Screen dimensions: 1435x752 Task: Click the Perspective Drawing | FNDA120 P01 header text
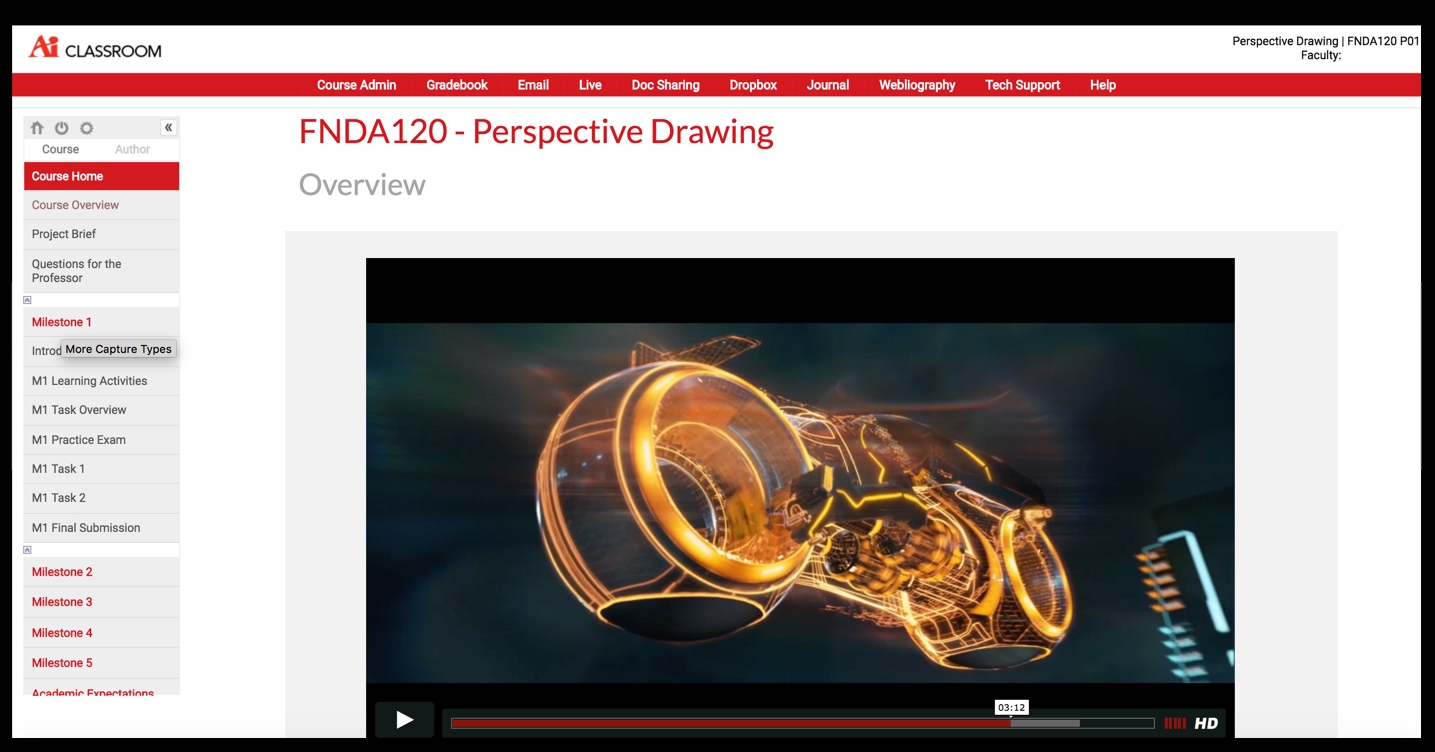(x=1325, y=41)
